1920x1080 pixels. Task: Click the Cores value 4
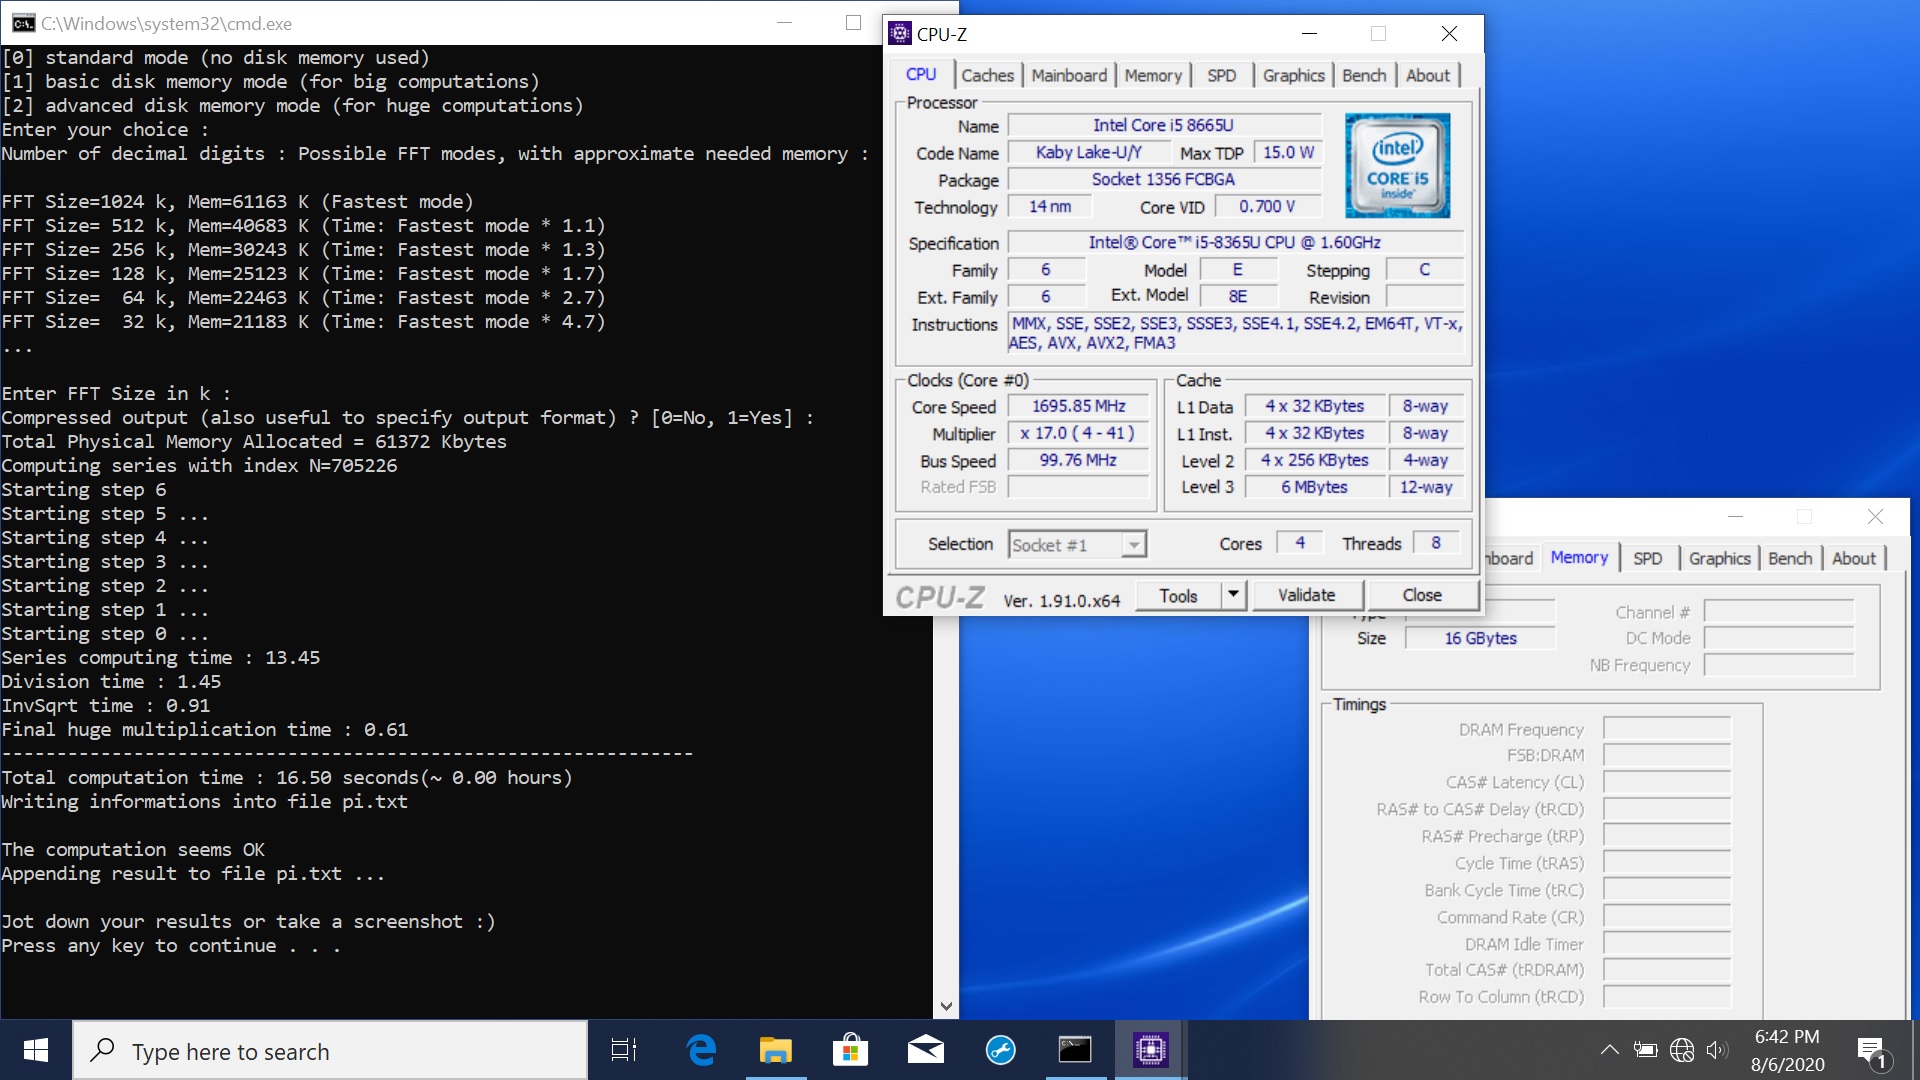click(x=1300, y=544)
